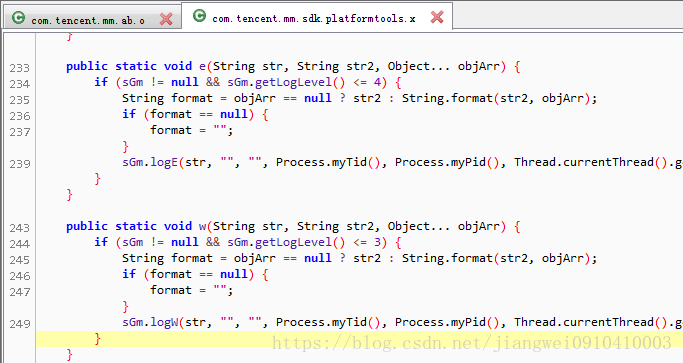Viewport: 683px width, 363px height.
Task: Click the closing brace on the highlighted line
Action: 98,339
